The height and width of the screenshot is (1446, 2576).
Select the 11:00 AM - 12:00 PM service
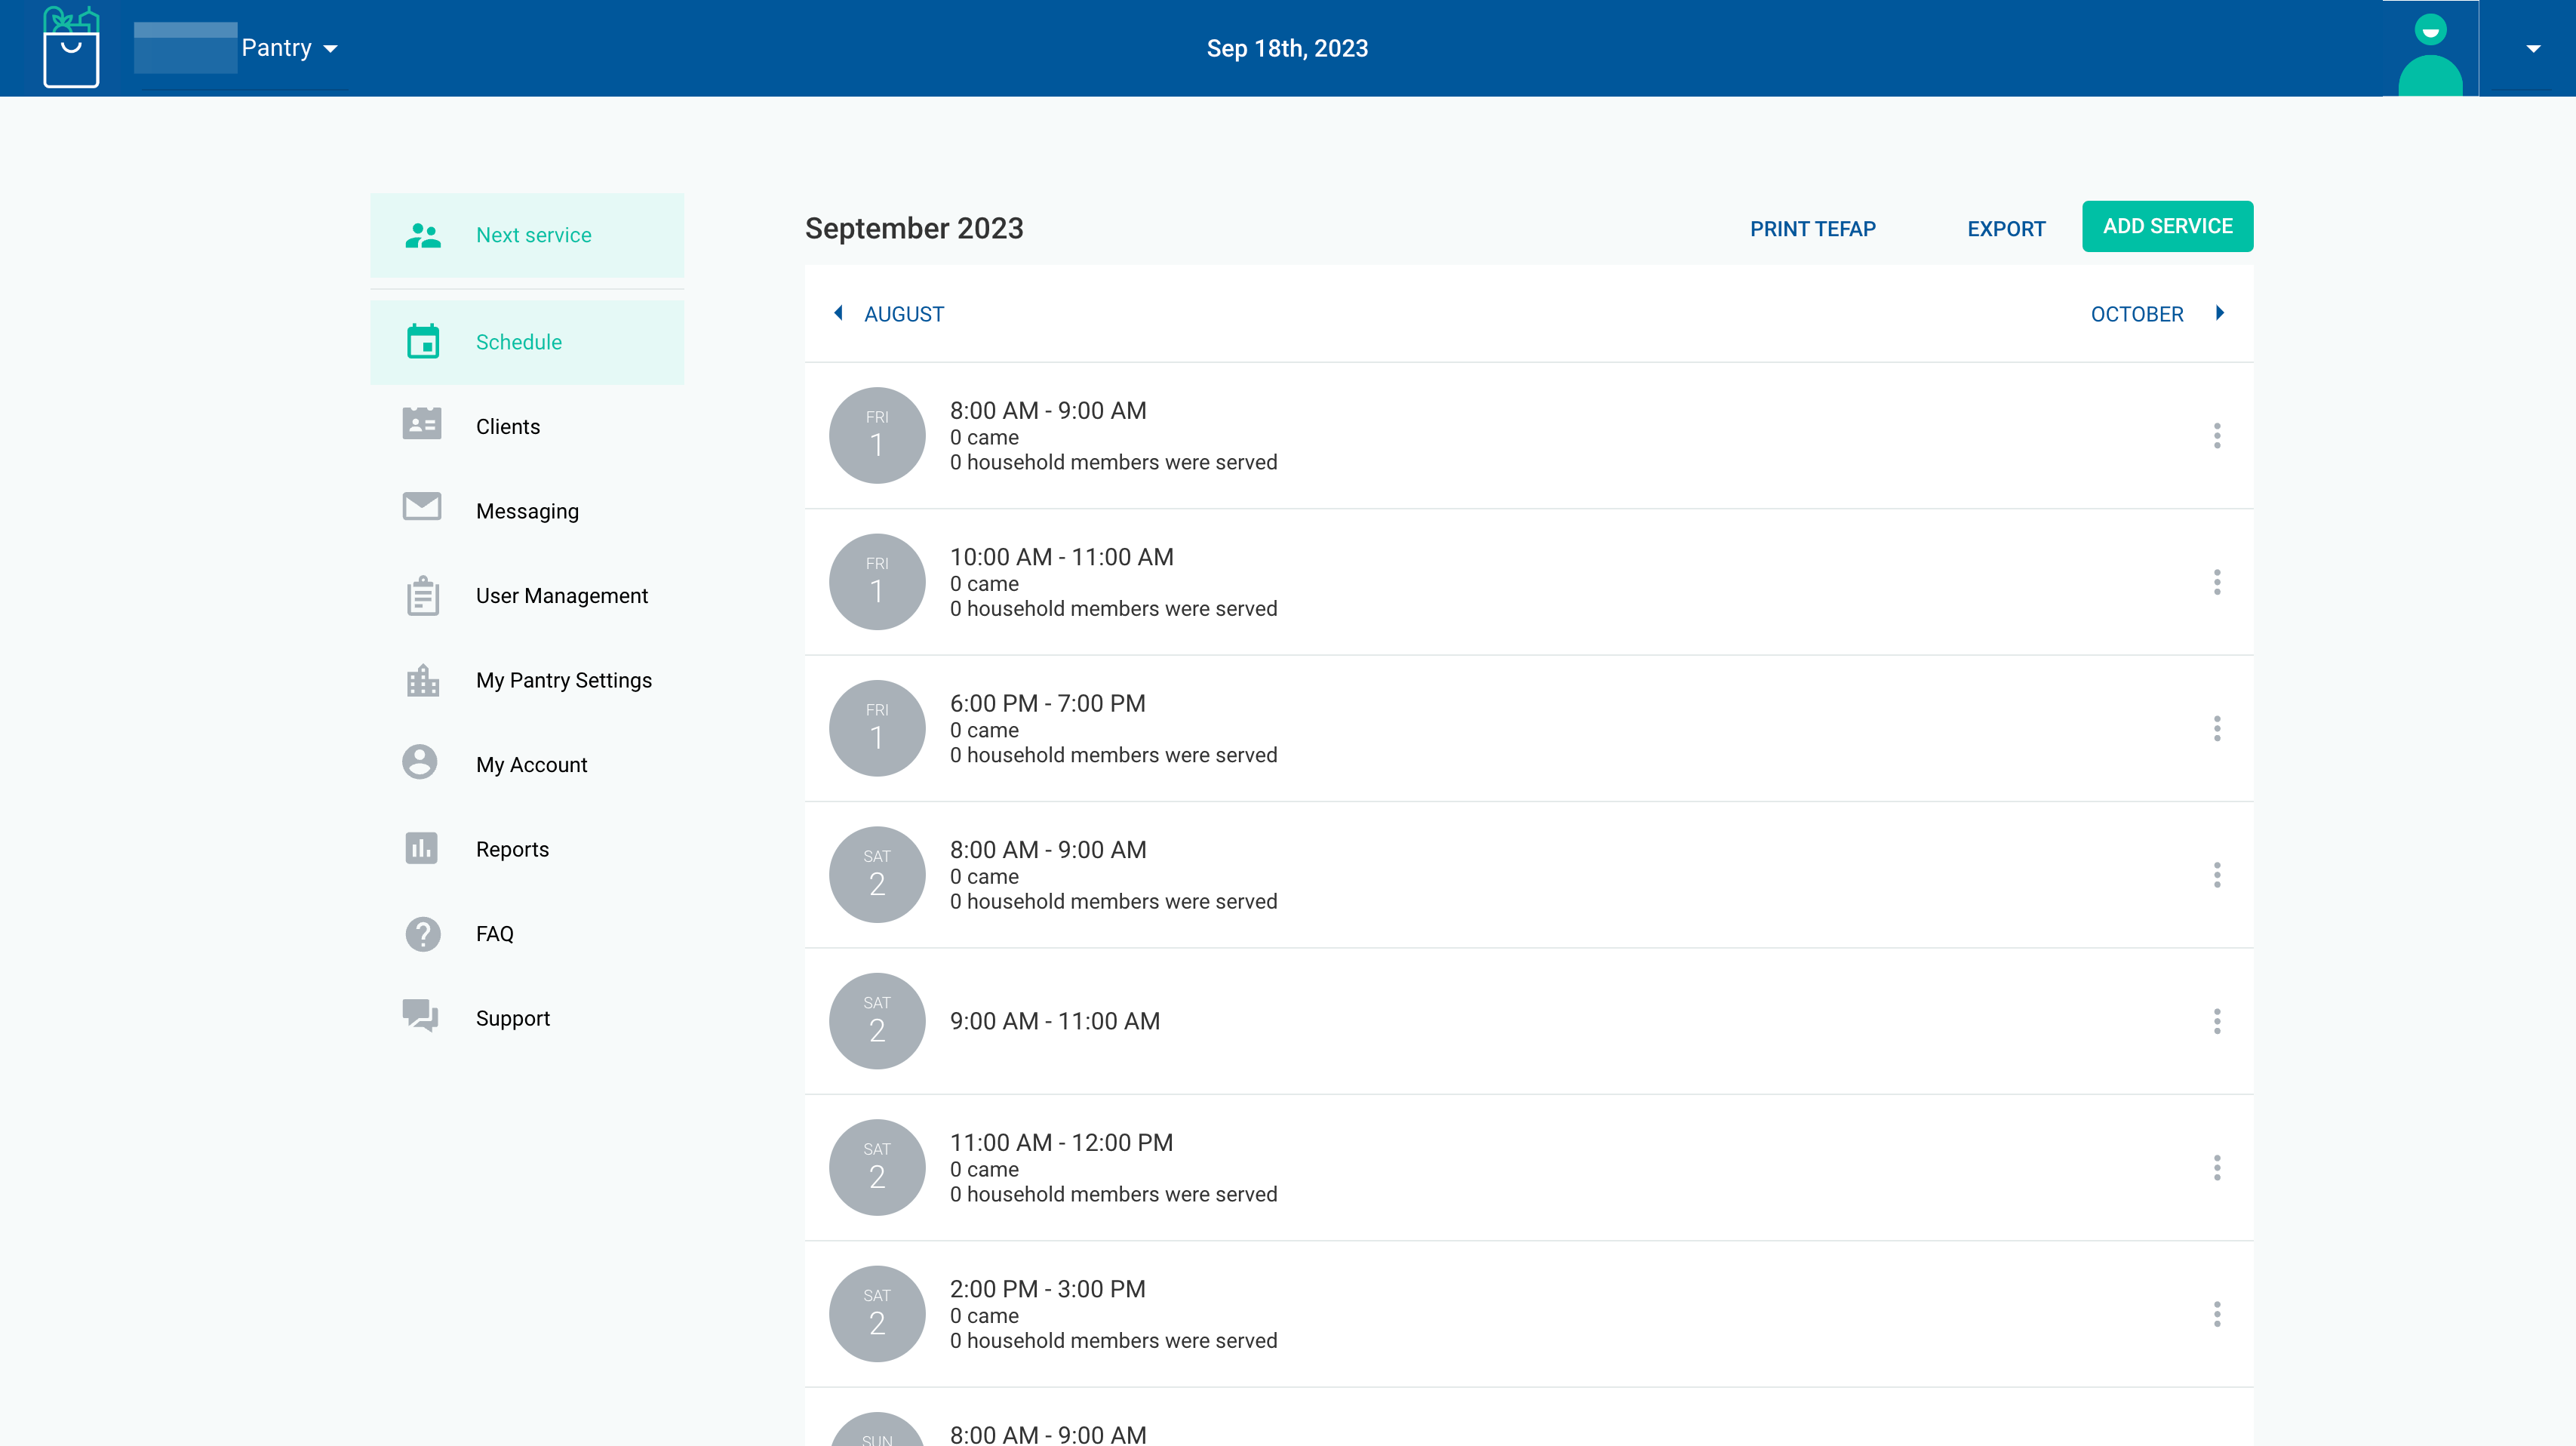[x=1529, y=1168]
